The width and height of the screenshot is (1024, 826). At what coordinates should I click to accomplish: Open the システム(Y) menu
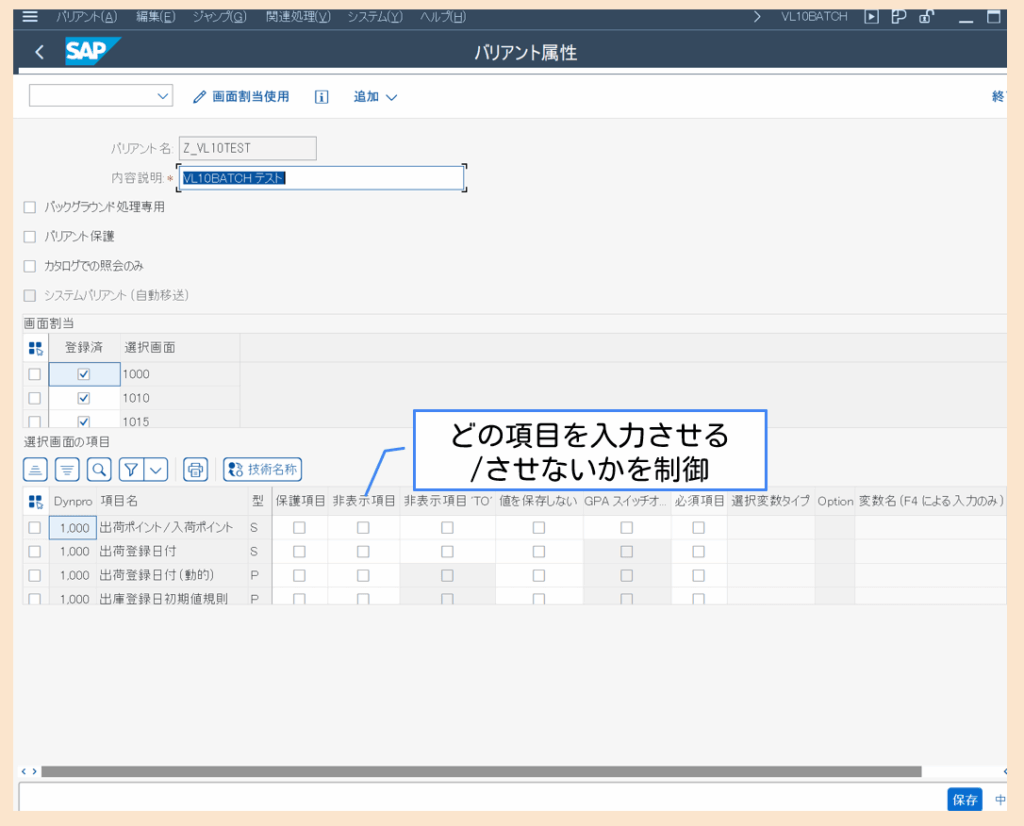(x=375, y=17)
